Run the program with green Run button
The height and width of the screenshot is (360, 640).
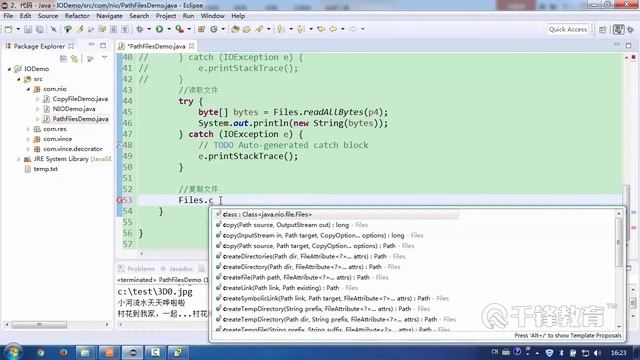160,29
